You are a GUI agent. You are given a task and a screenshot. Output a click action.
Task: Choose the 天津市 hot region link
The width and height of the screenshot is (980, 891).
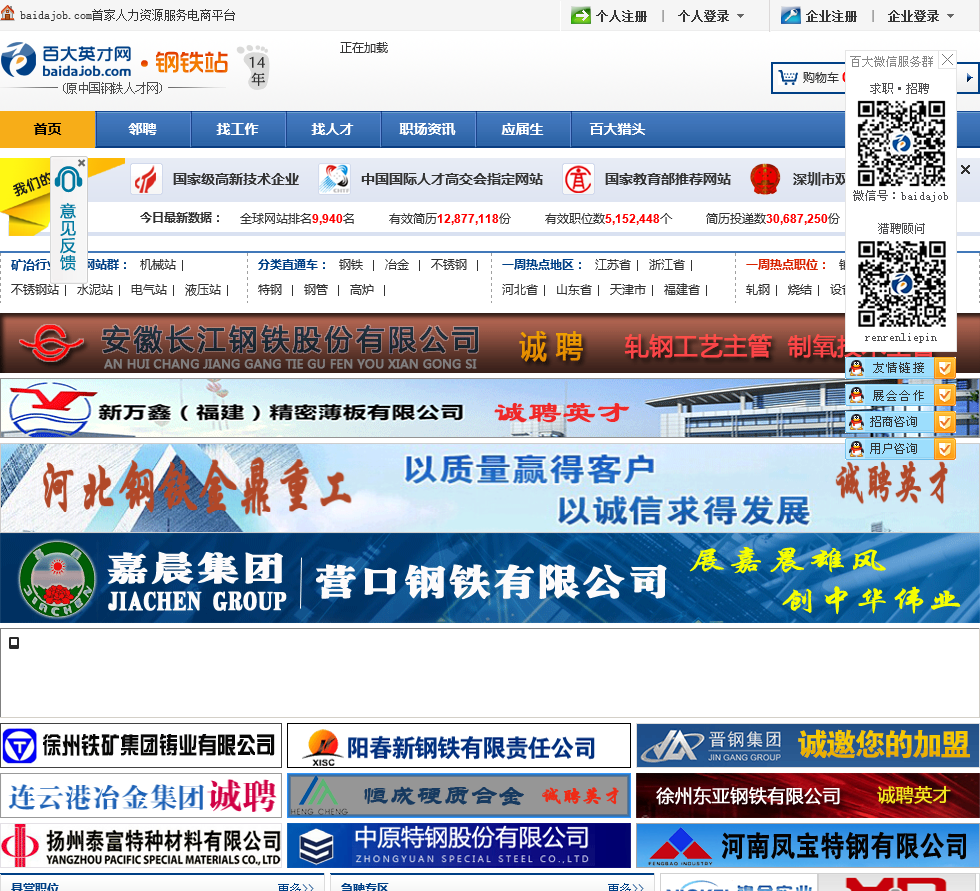tap(628, 290)
